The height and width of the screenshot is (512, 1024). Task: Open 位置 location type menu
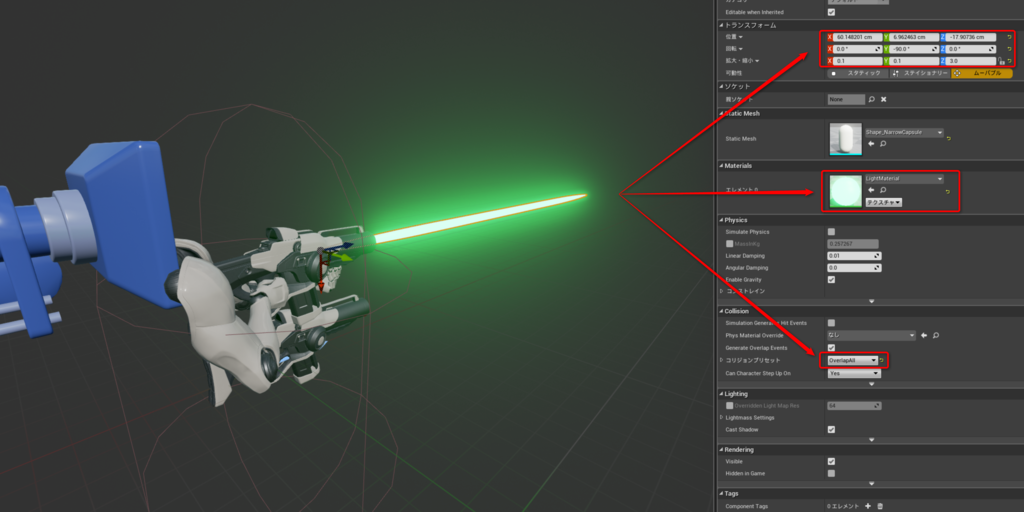[x=734, y=37]
